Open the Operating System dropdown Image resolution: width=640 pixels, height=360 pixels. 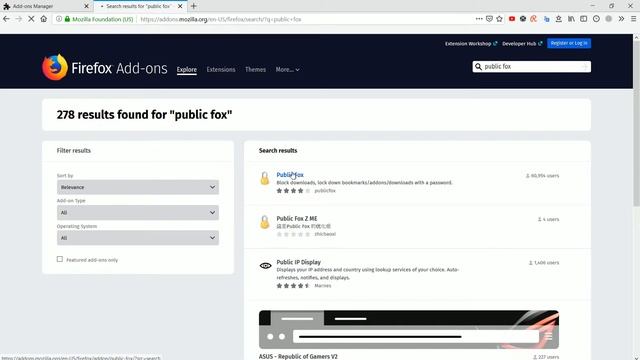tap(138, 238)
